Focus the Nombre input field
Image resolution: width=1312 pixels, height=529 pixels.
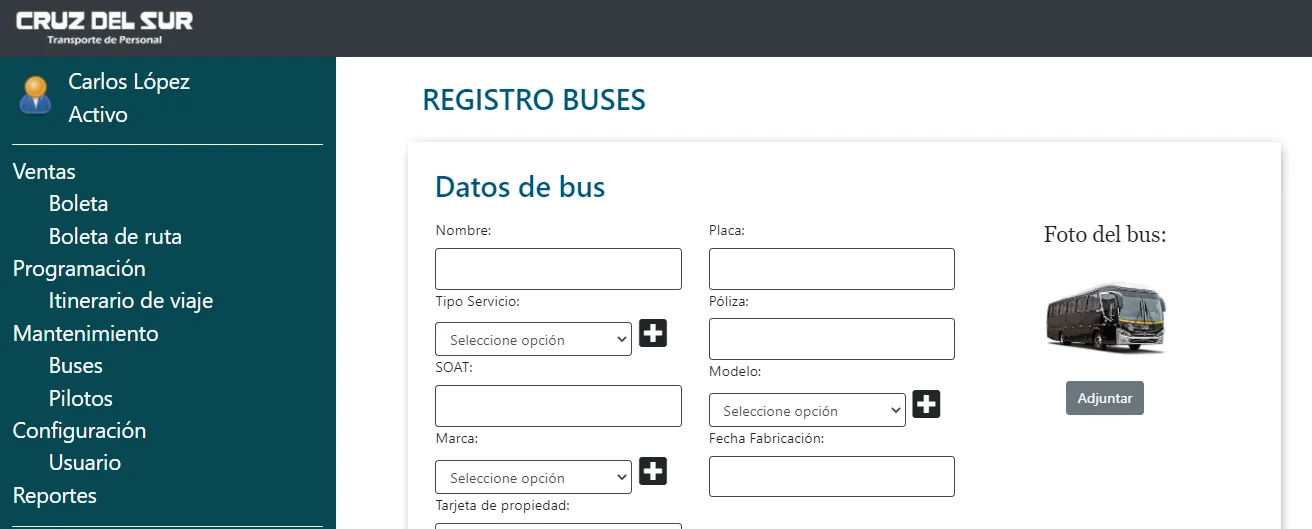point(558,269)
